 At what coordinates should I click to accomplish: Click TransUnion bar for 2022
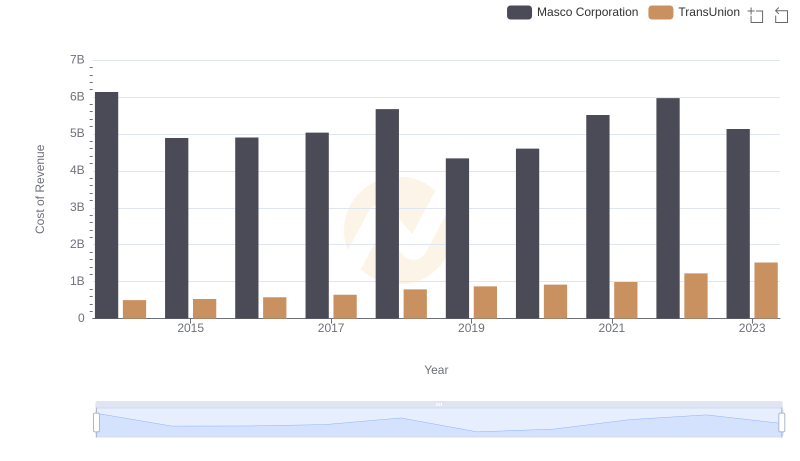(x=696, y=296)
